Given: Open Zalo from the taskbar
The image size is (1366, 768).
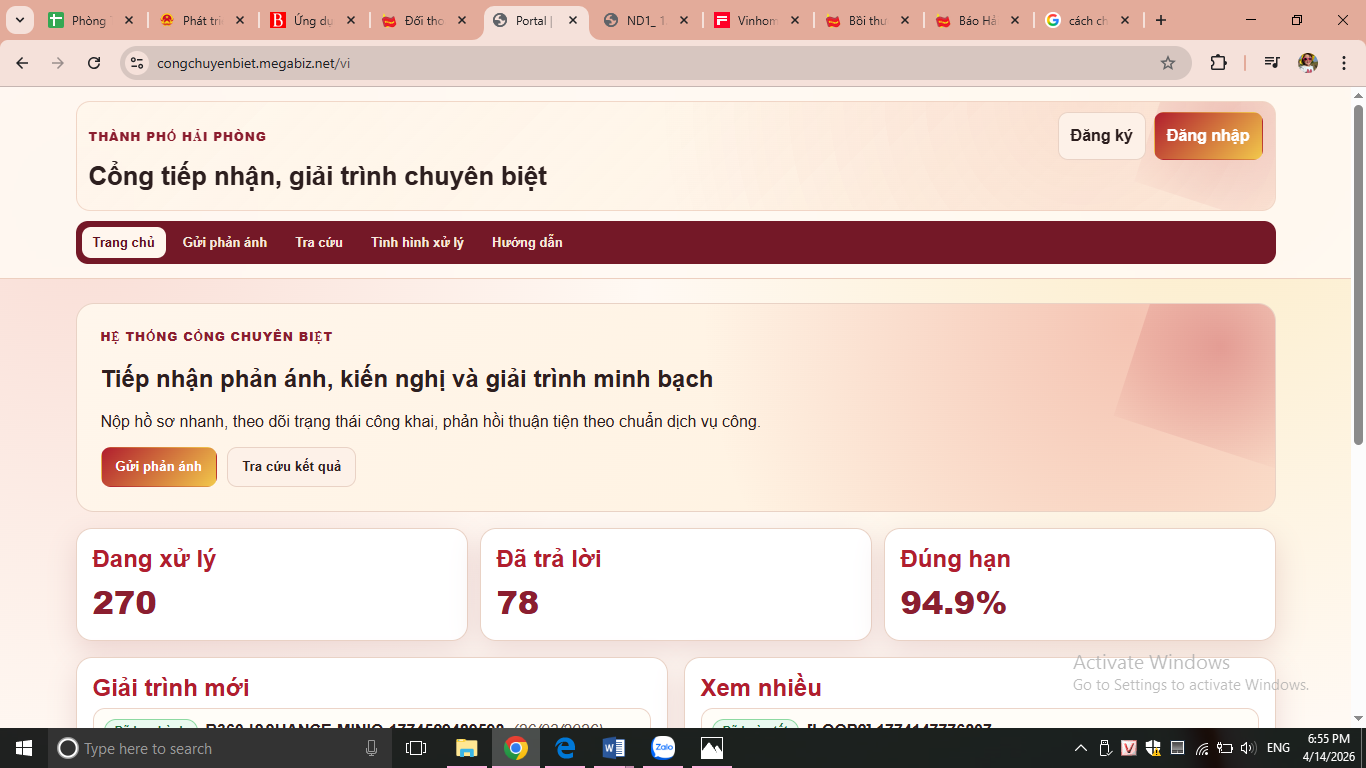Looking at the screenshot, I should tap(662, 748).
